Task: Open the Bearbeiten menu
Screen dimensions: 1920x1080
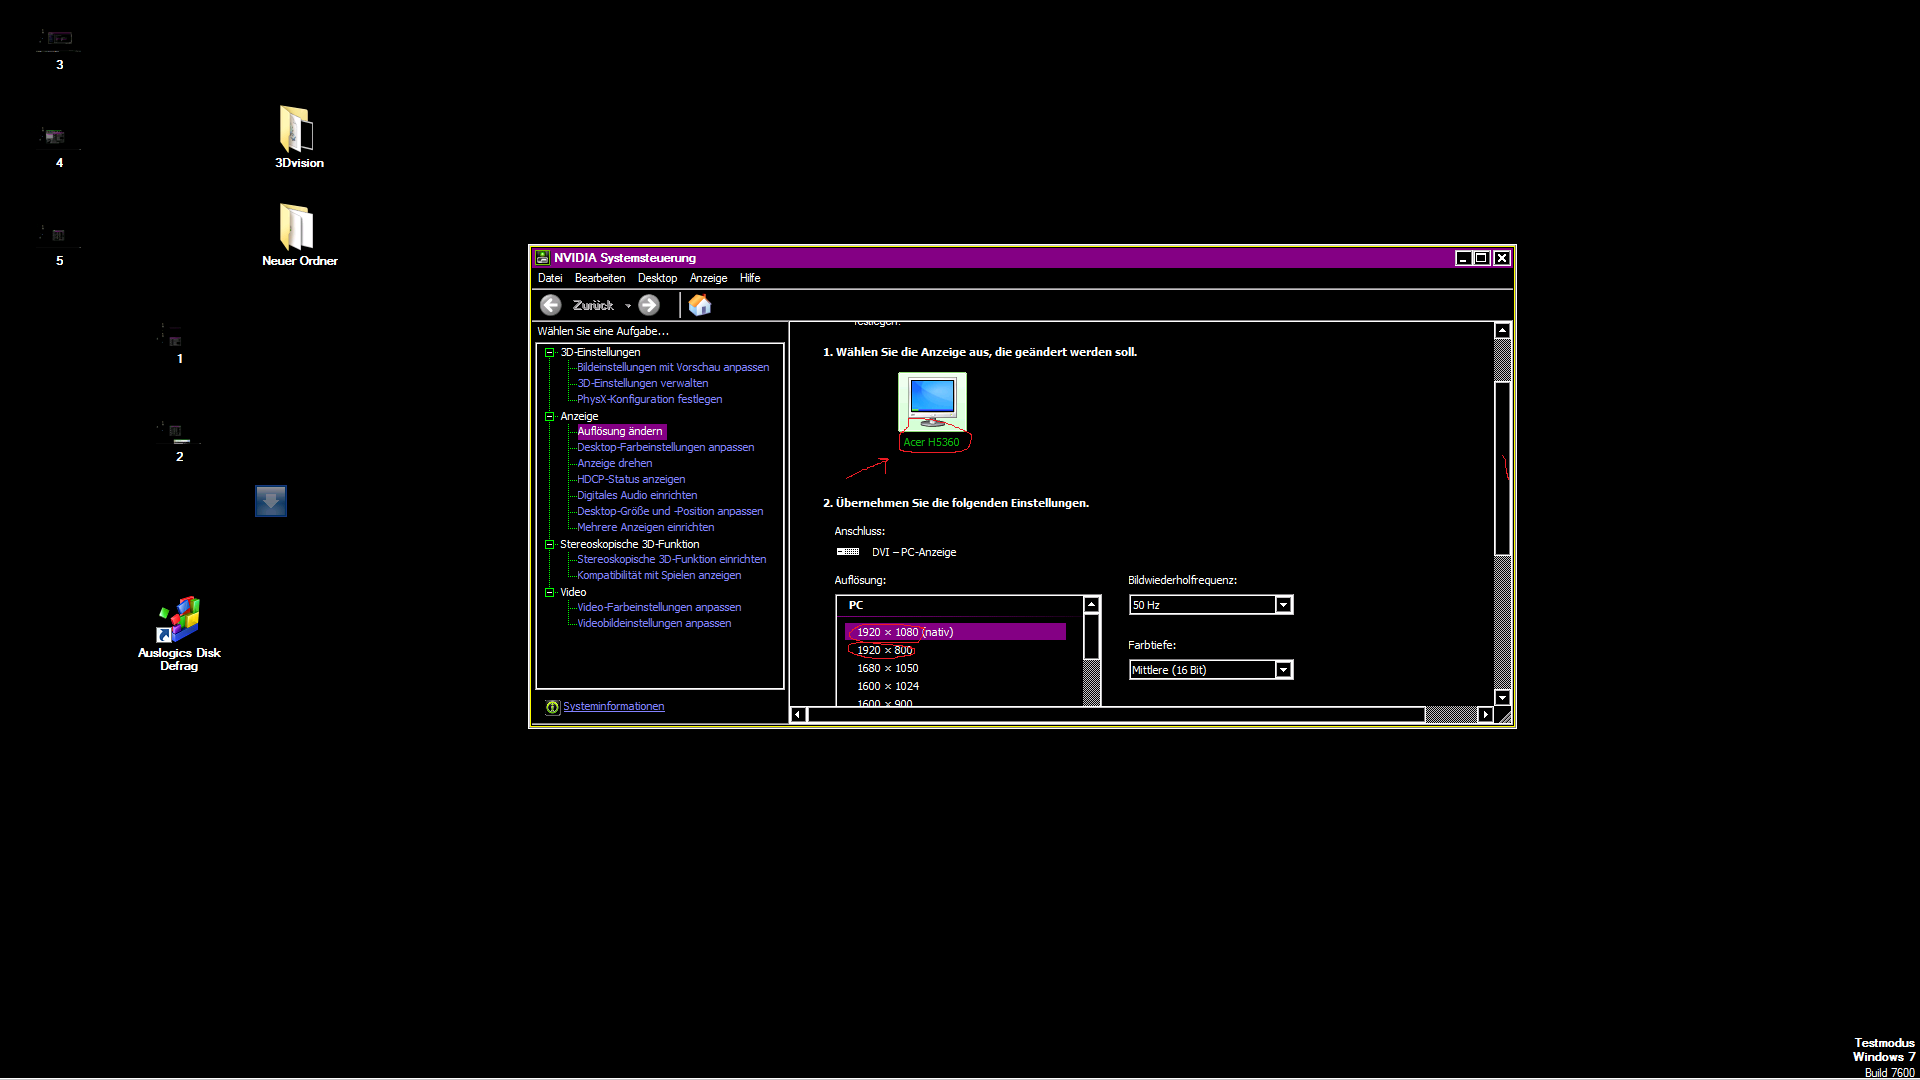Action: click(x=600, y=278)
